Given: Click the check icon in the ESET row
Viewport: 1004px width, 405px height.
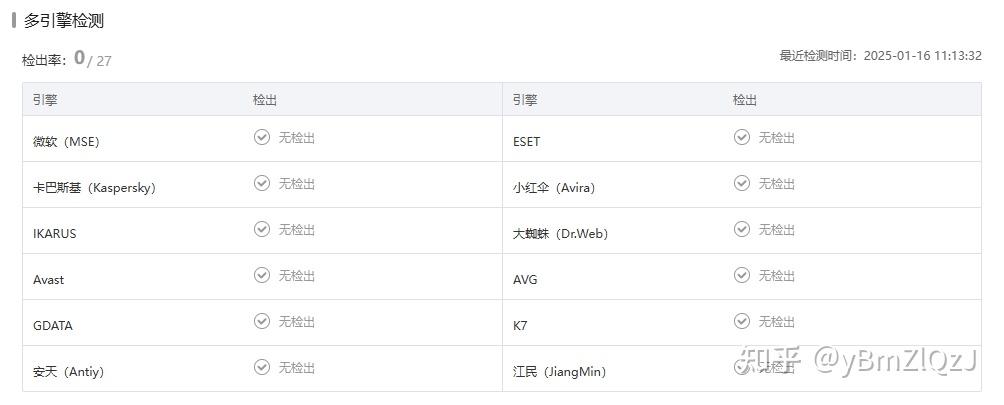Looking at the screenshot, I should (x=742, y=137).
